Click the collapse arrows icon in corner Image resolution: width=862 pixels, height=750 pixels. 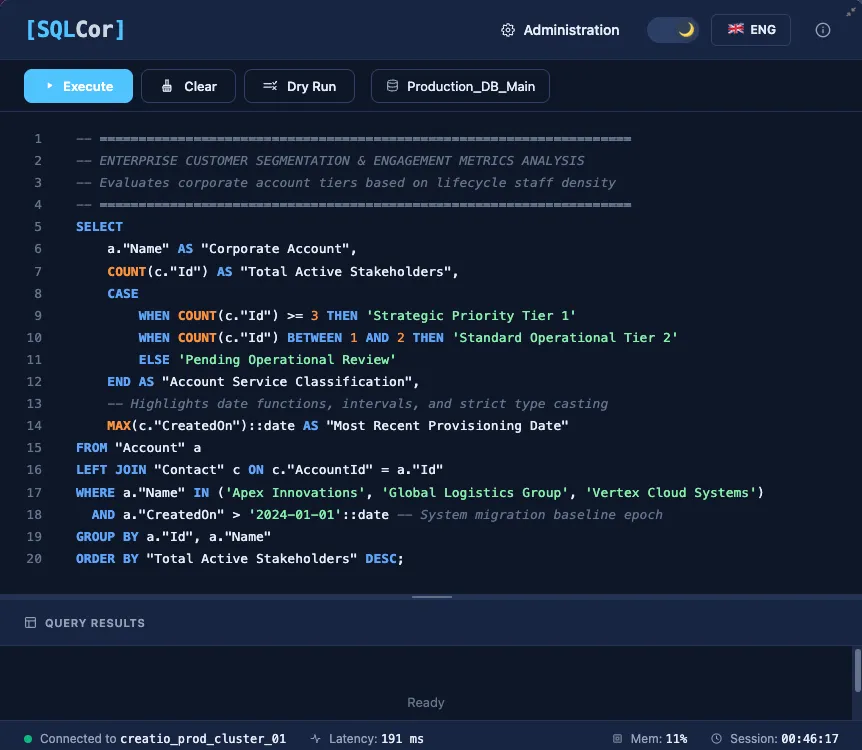pos(851,11)
